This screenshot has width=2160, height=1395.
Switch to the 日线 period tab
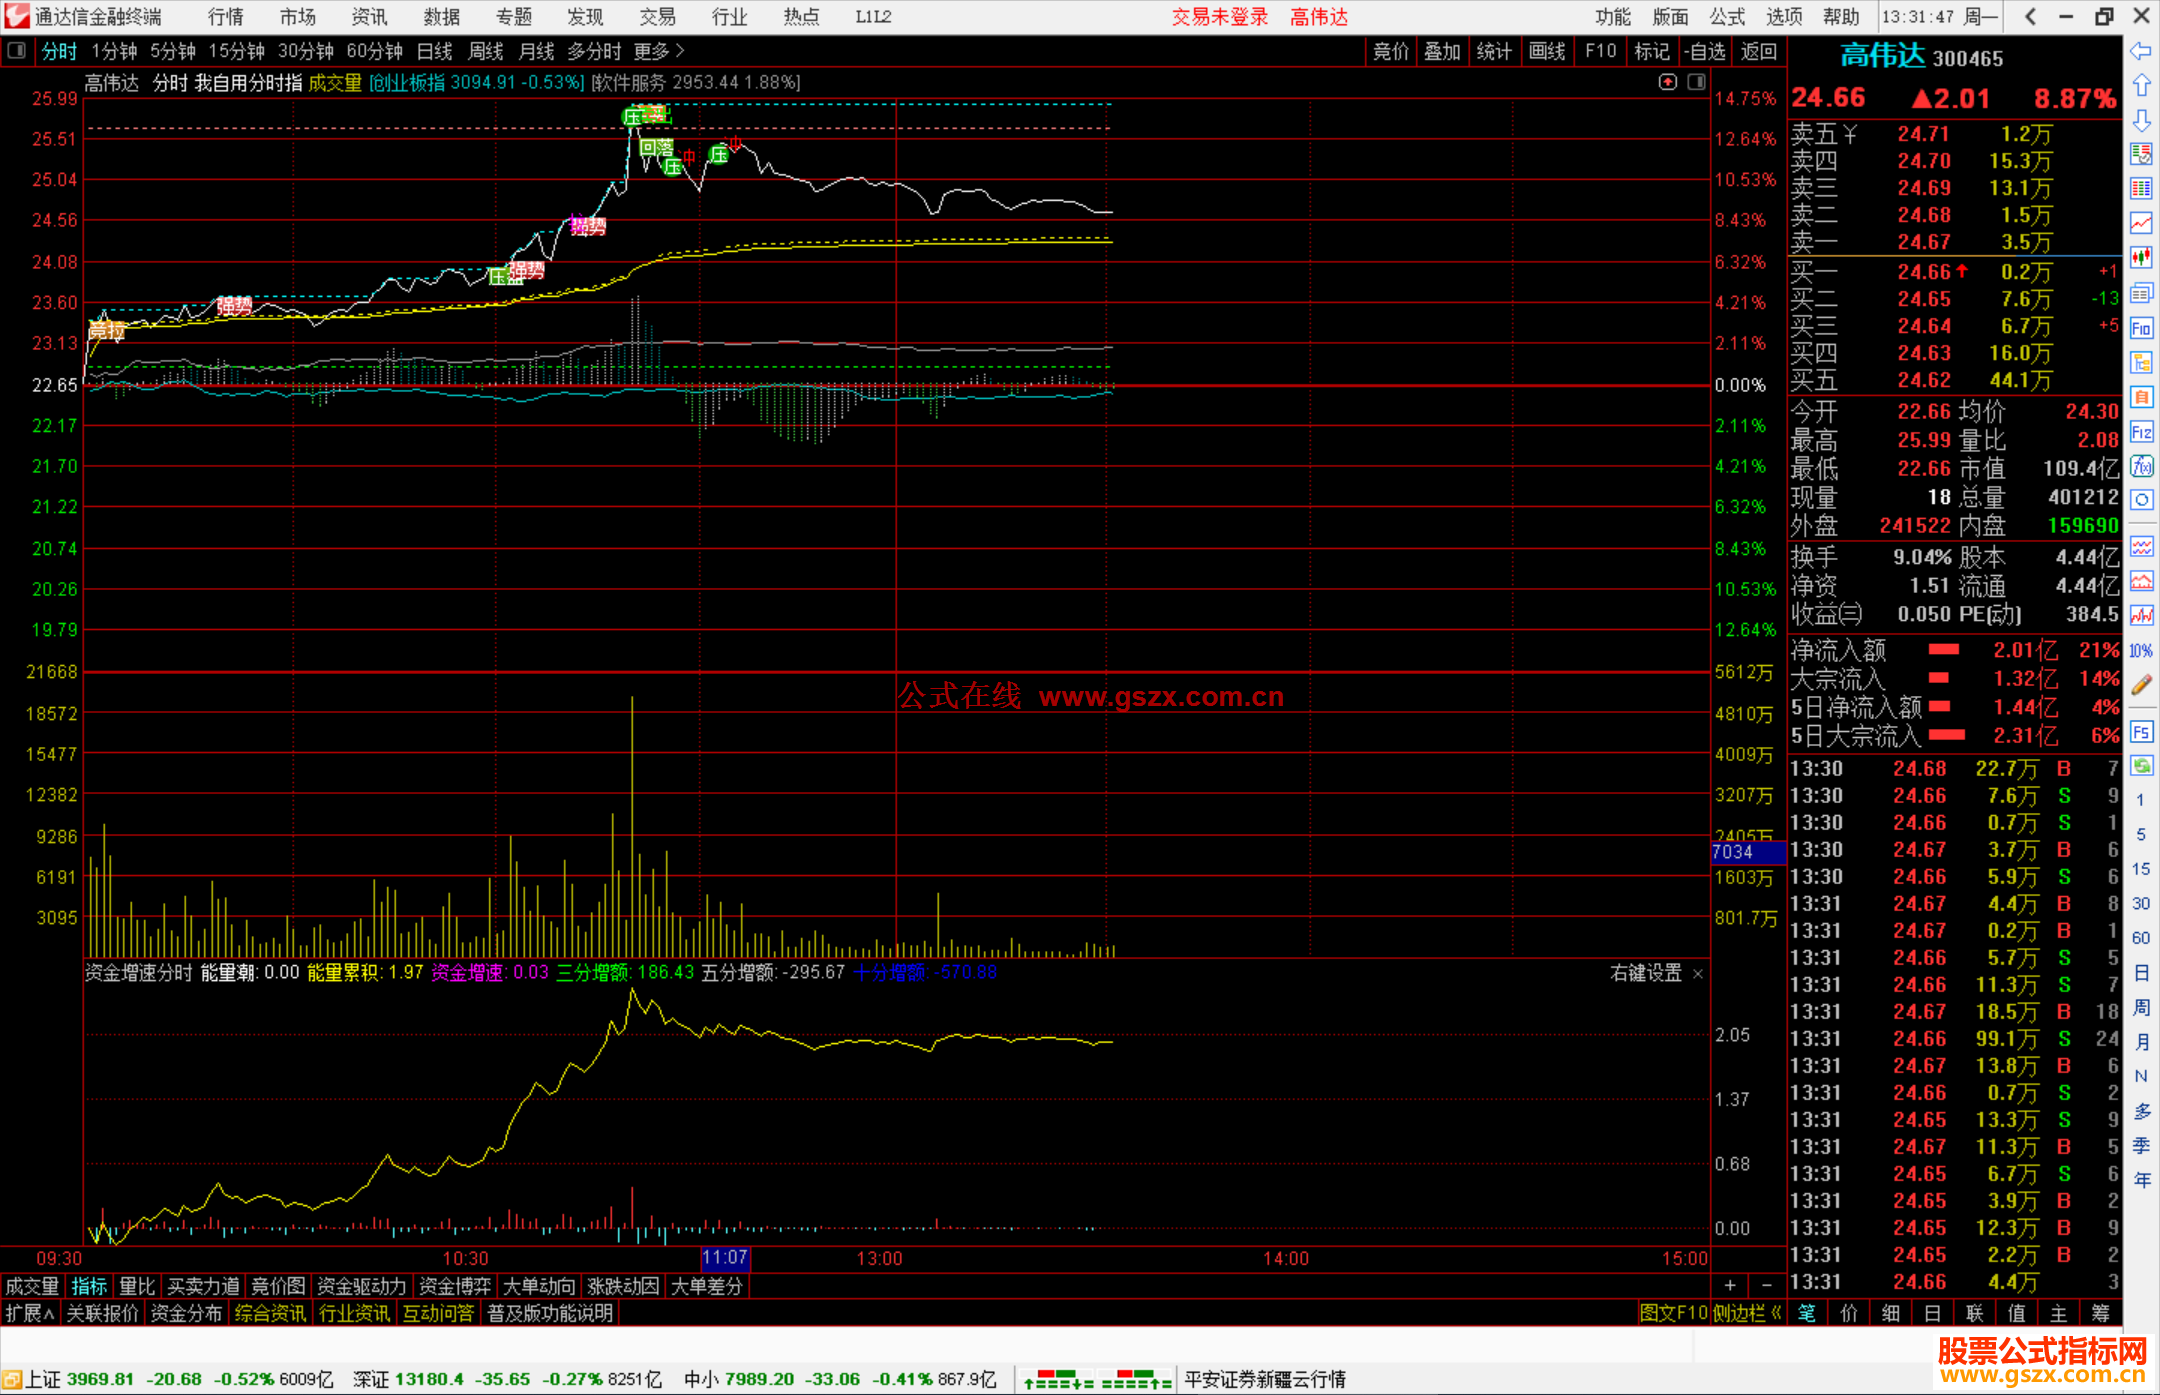(x=434, y=51)
